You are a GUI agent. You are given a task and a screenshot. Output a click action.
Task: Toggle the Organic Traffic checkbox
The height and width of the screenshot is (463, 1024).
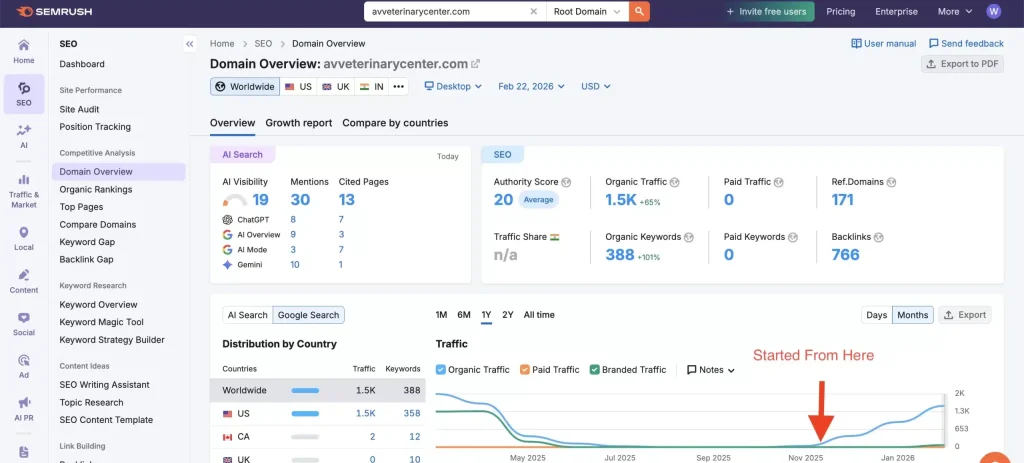(x=440, y=370)
